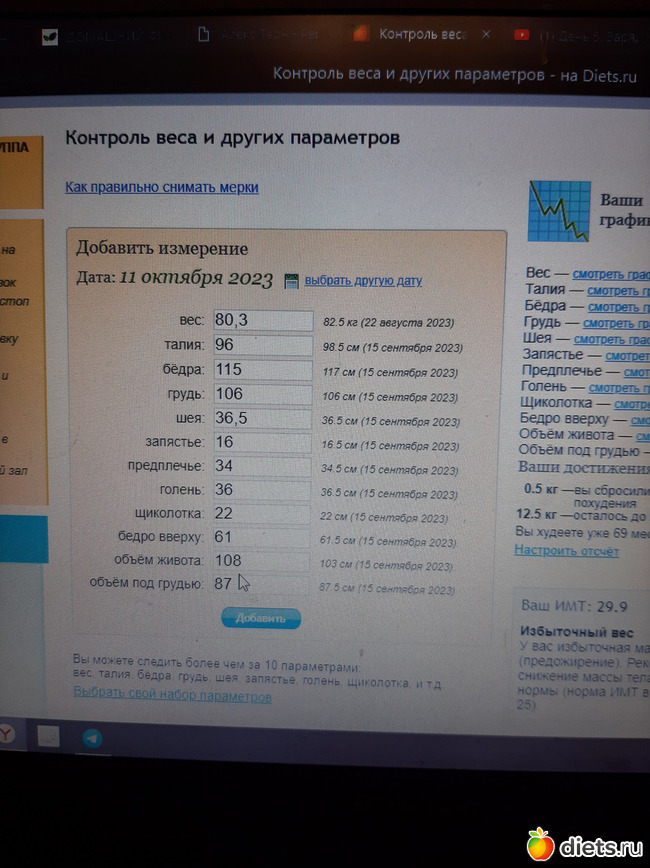Click the calendar icon beside the date
This screenshot has width=650, height=868.
point(291,282)
